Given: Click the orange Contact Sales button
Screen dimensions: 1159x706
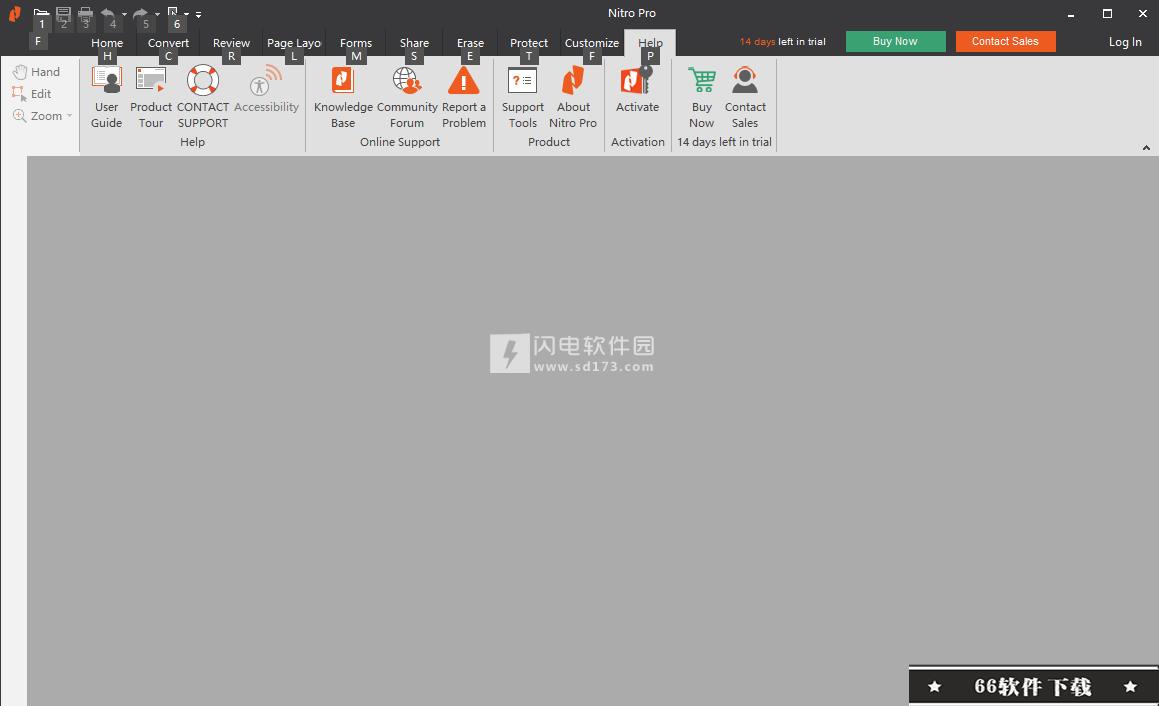Looking at the screenshot, I should (1005, 41).
